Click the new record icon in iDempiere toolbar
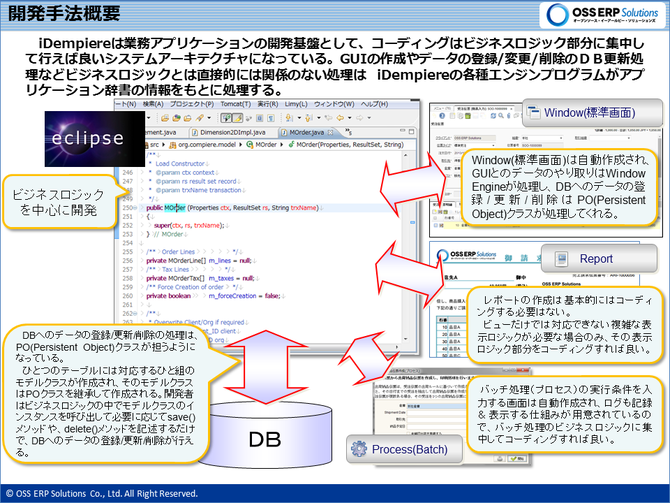Screen dimensions: 670x503 coord(453,116)
